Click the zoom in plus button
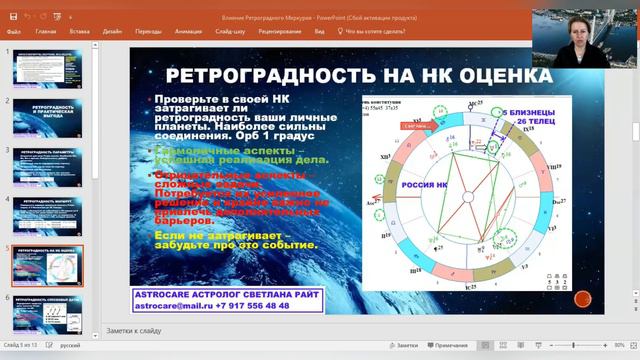 click(x=605, y=345)
